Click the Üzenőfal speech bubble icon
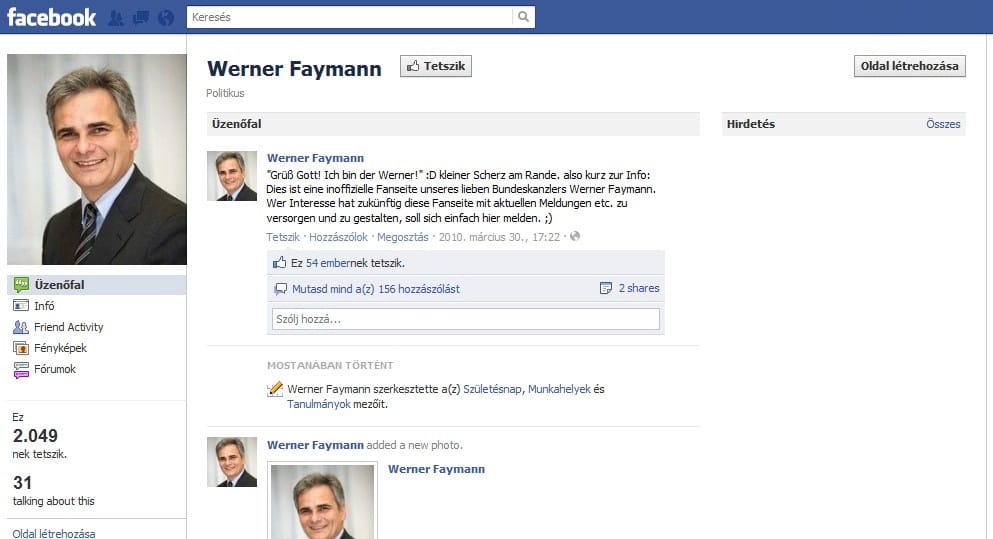 pyautogui.click(x=21, y=285)
